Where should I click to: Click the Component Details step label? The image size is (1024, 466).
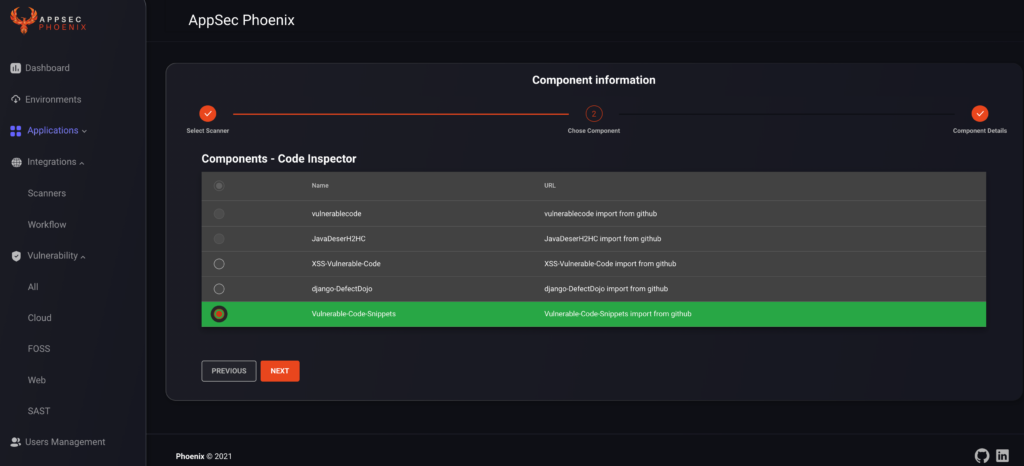[980, 131]
